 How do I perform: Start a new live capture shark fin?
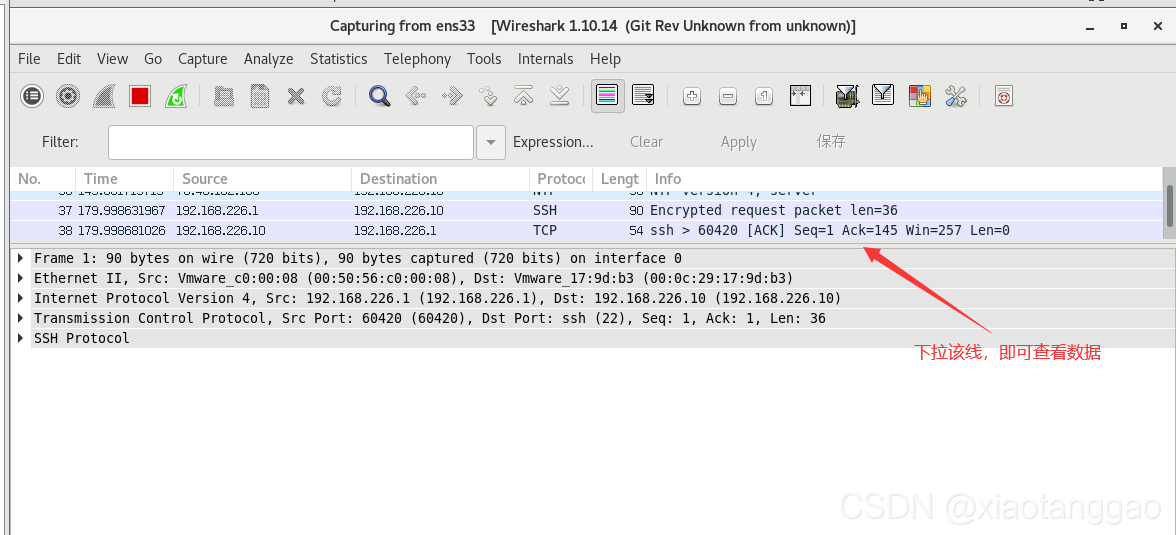click(104, 96)
